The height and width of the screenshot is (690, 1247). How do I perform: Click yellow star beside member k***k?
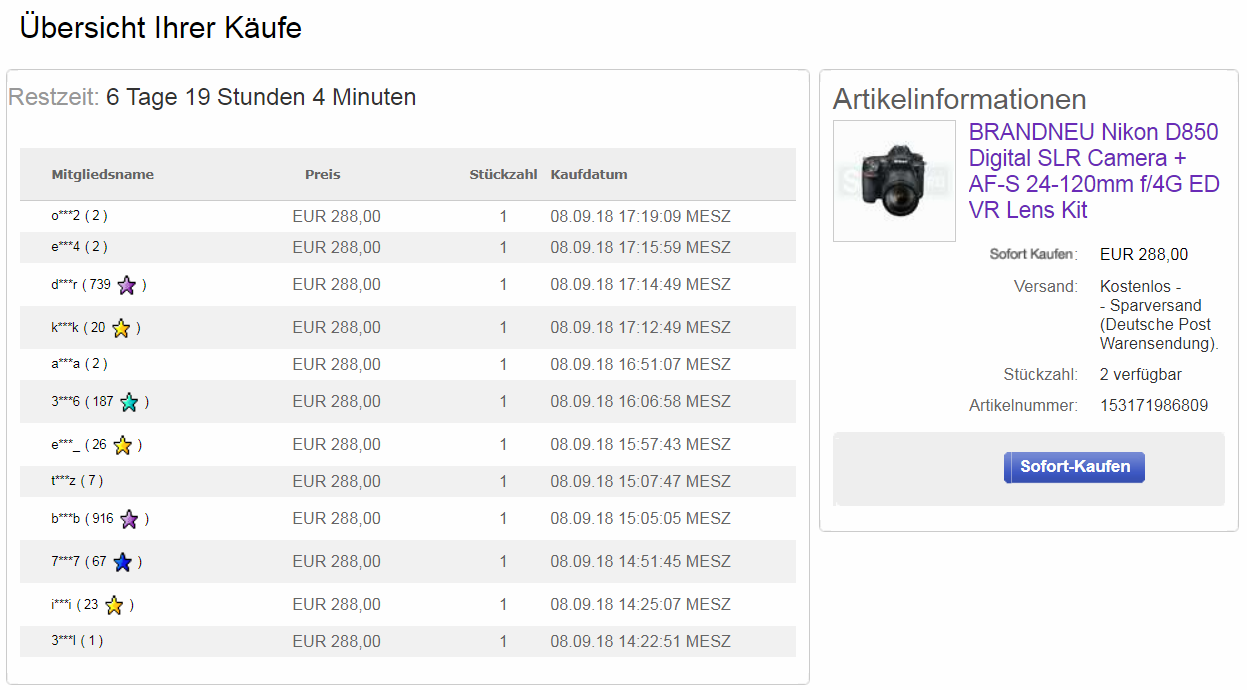click(121, 328)
